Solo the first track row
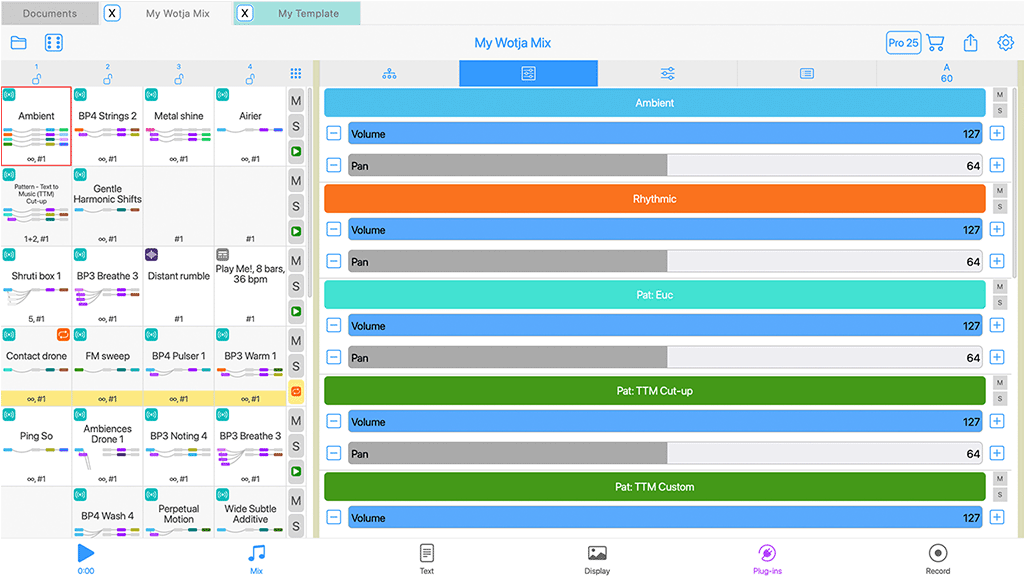This screenshot has height=576, width=1024. 296,126
